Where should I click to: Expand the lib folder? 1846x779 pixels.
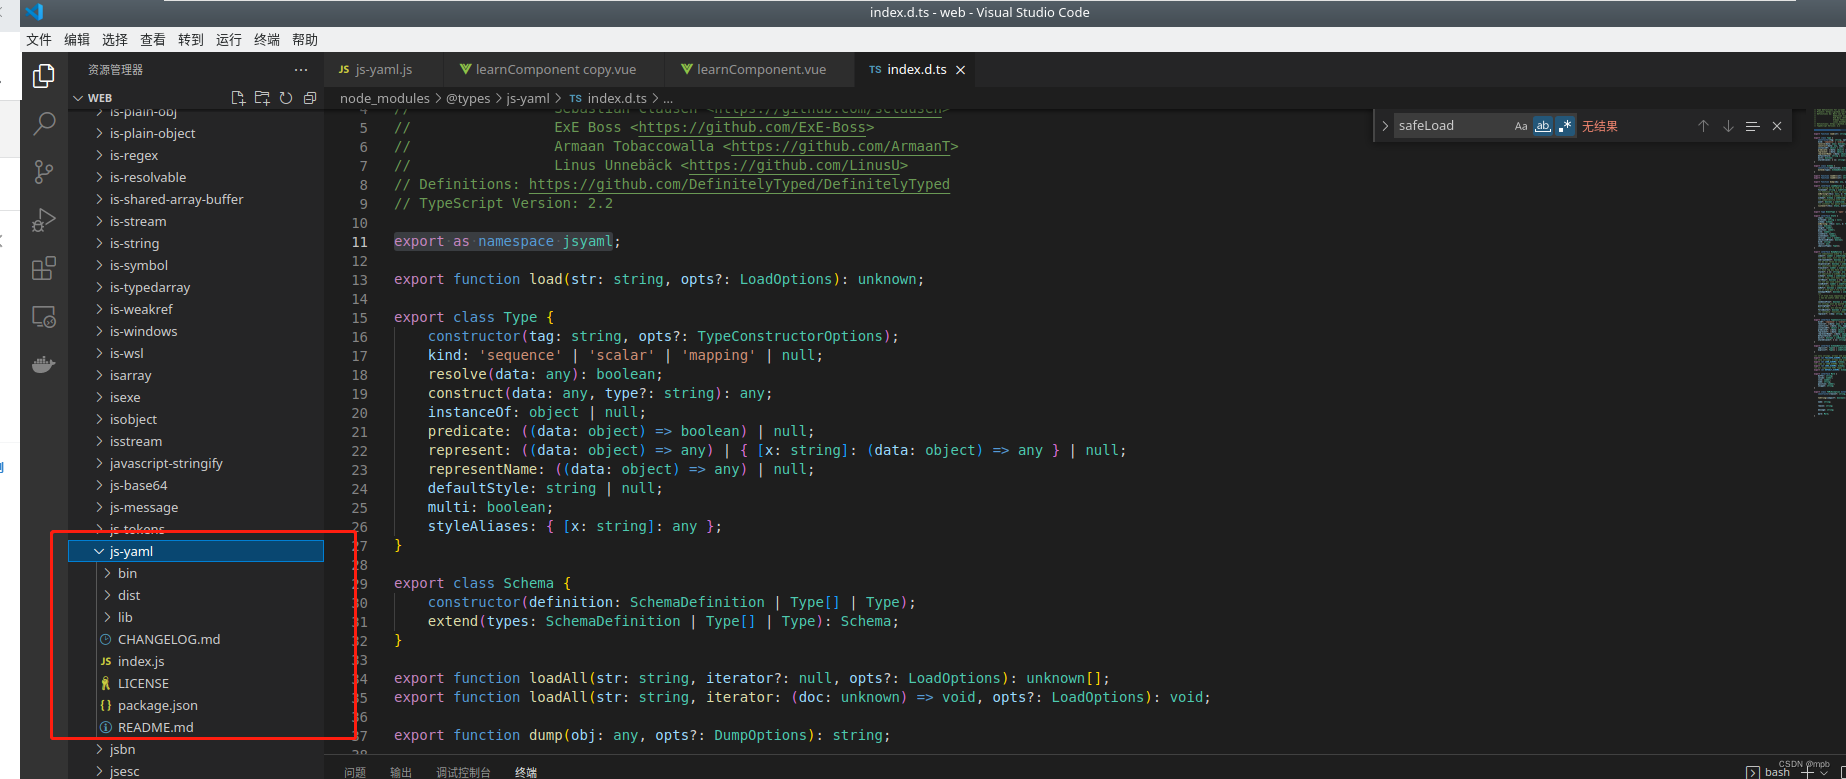(x=107, y=617)
